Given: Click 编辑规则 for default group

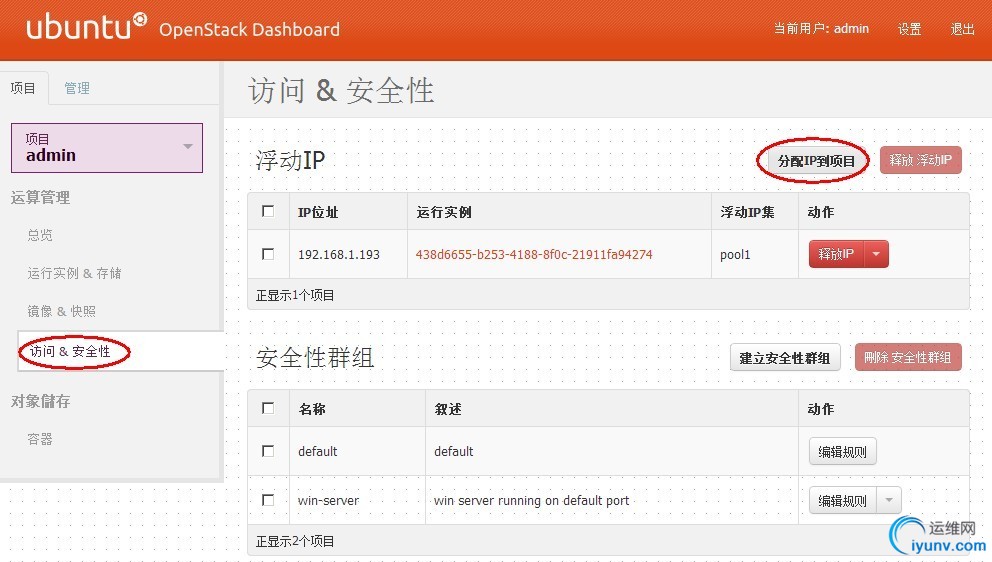Looking at the screenshot, I should [843, 451].
